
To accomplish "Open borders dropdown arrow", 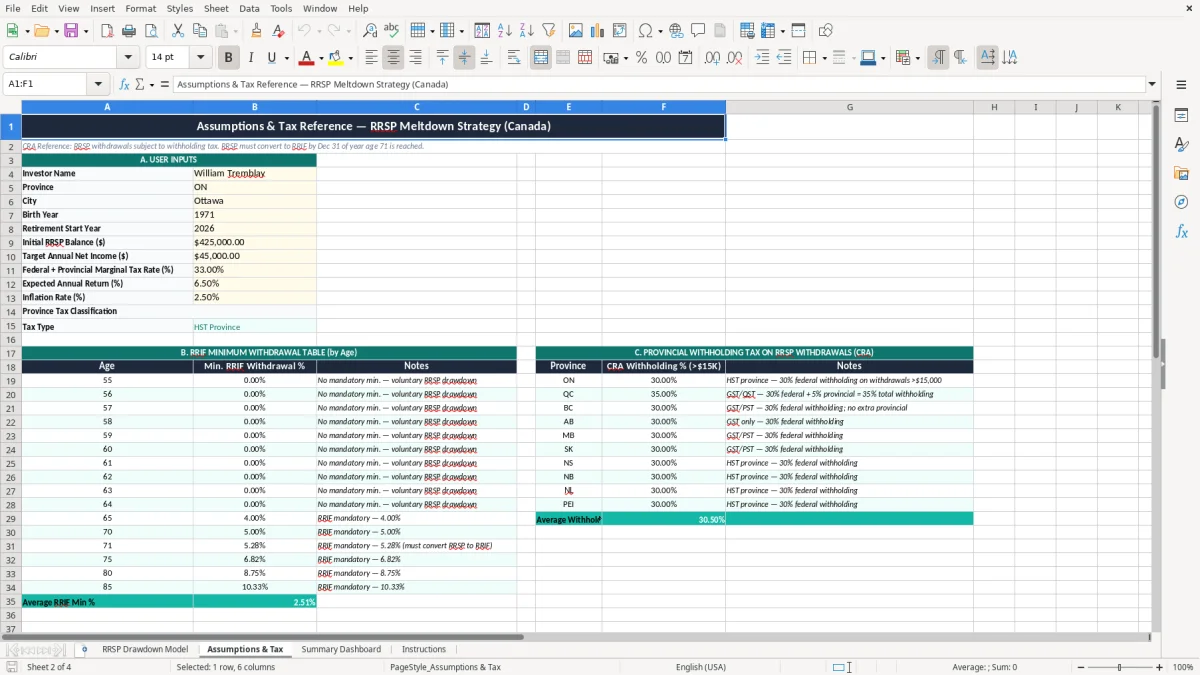I will tap(824, 58).
